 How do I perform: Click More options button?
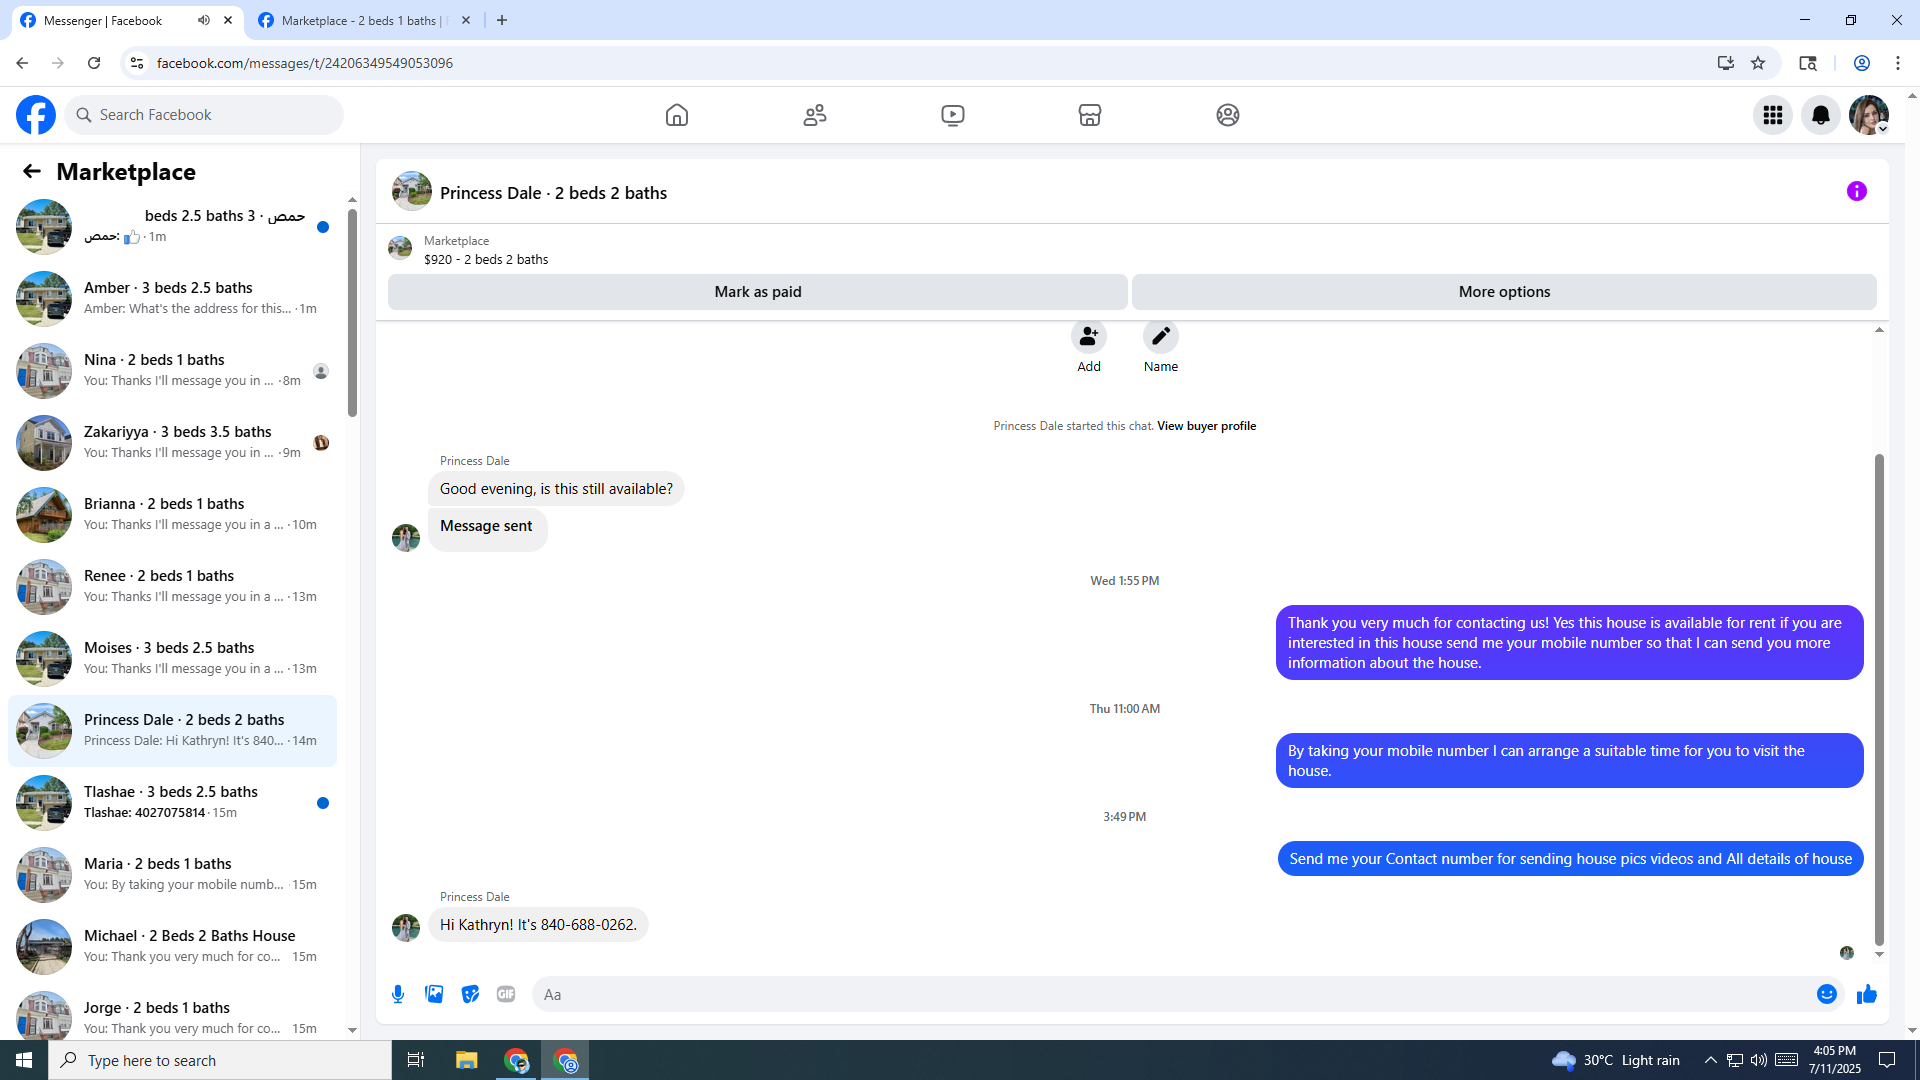coord(1504,292)
